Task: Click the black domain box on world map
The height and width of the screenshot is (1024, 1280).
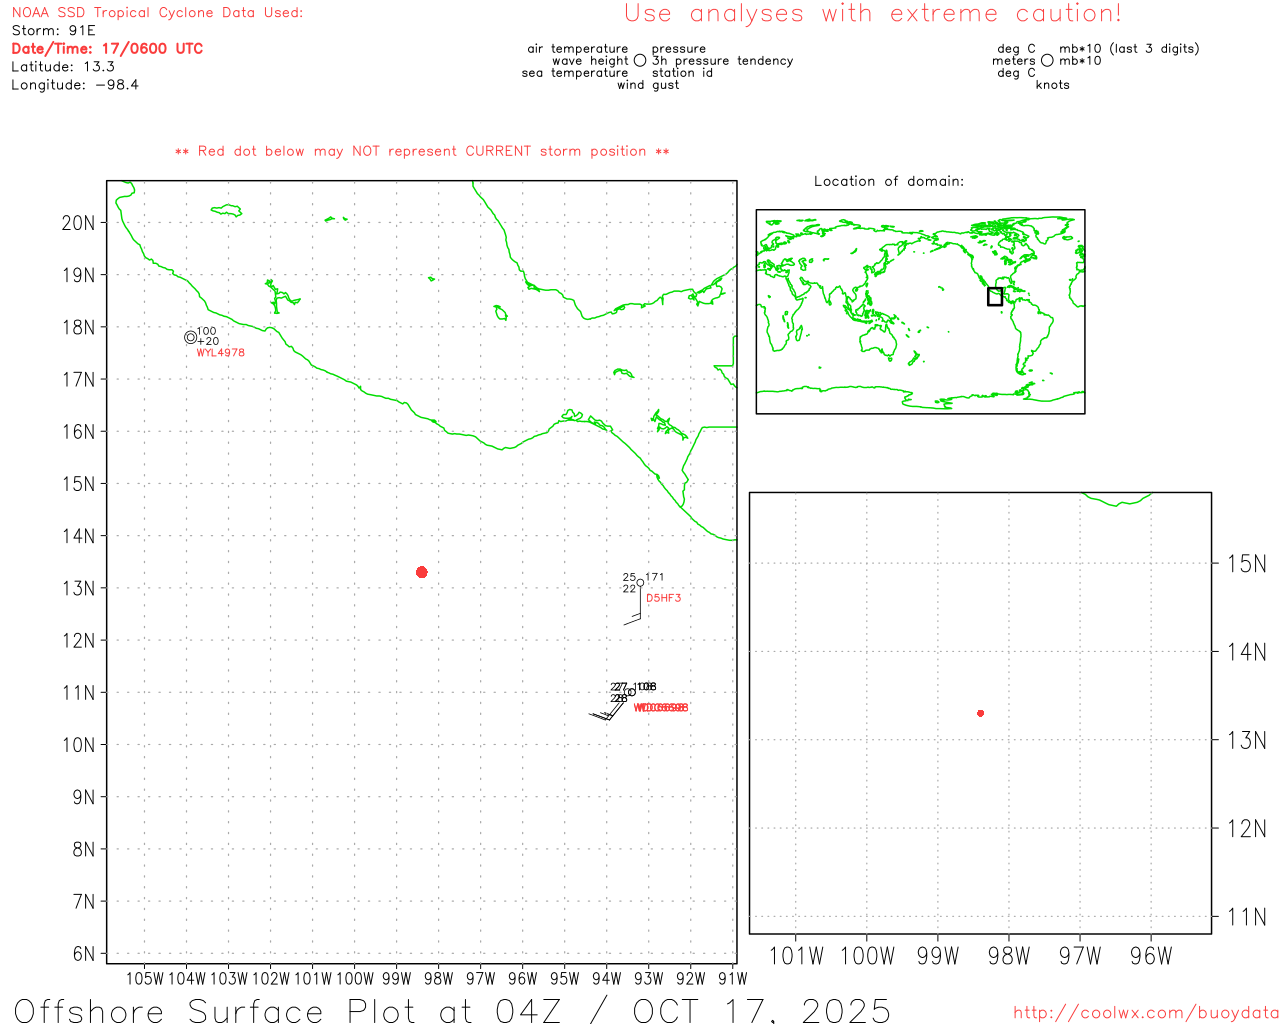Action: coord(994,296)
